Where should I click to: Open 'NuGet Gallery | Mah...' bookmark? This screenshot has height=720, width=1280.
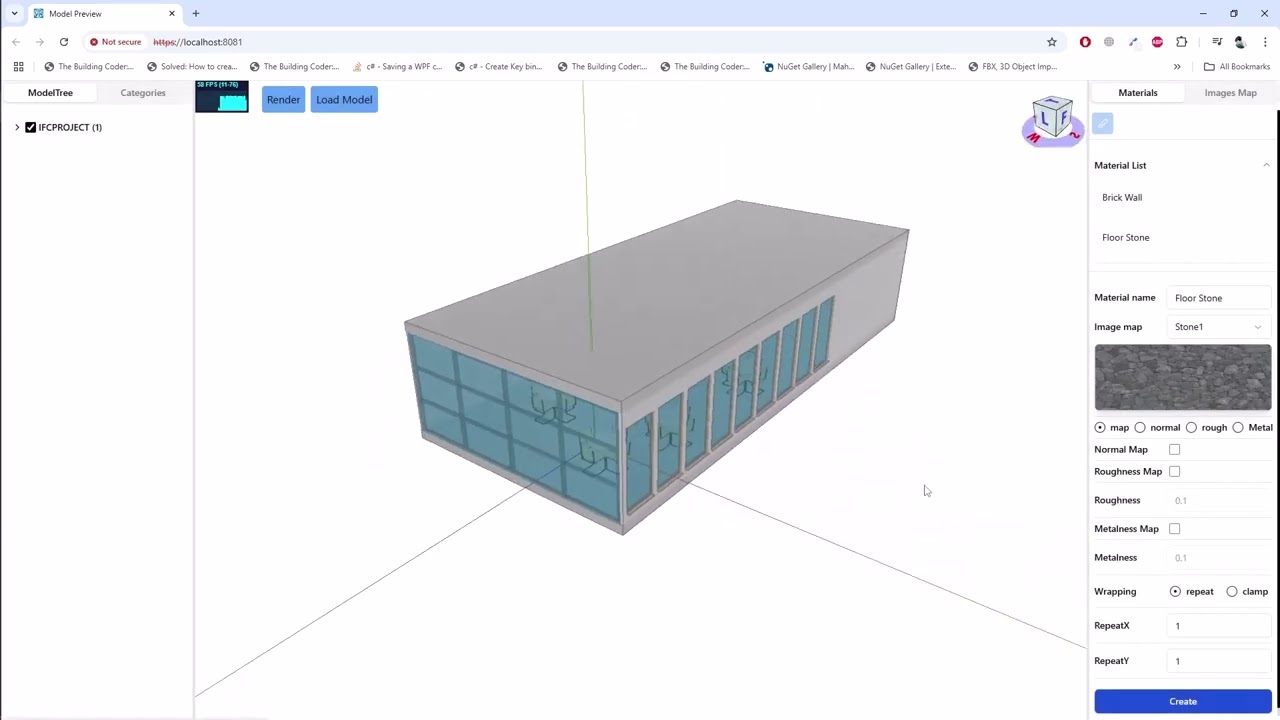808,67
